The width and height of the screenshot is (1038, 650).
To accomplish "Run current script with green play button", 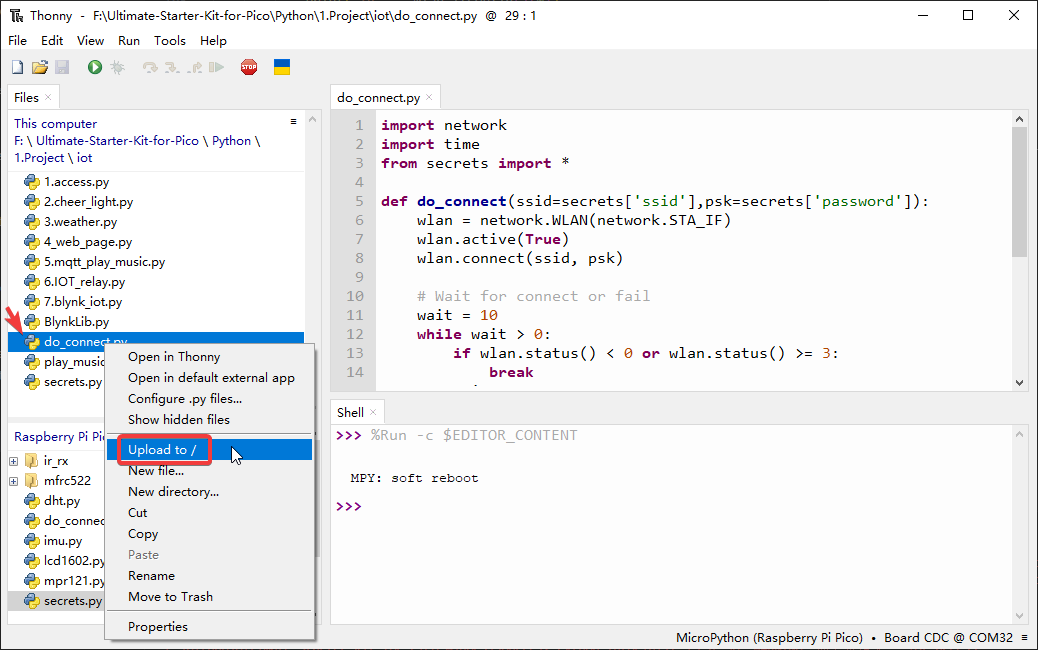I will click(95, 67).
